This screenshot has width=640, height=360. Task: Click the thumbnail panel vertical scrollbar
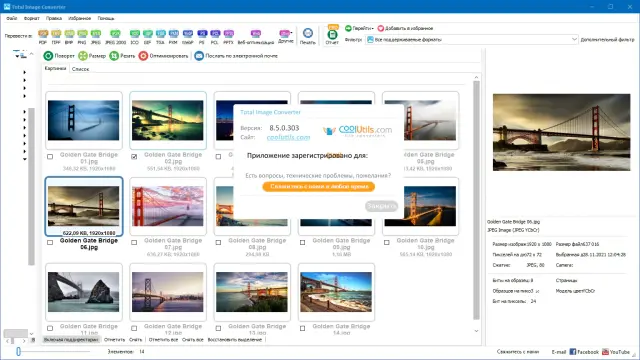coord(476,200)
